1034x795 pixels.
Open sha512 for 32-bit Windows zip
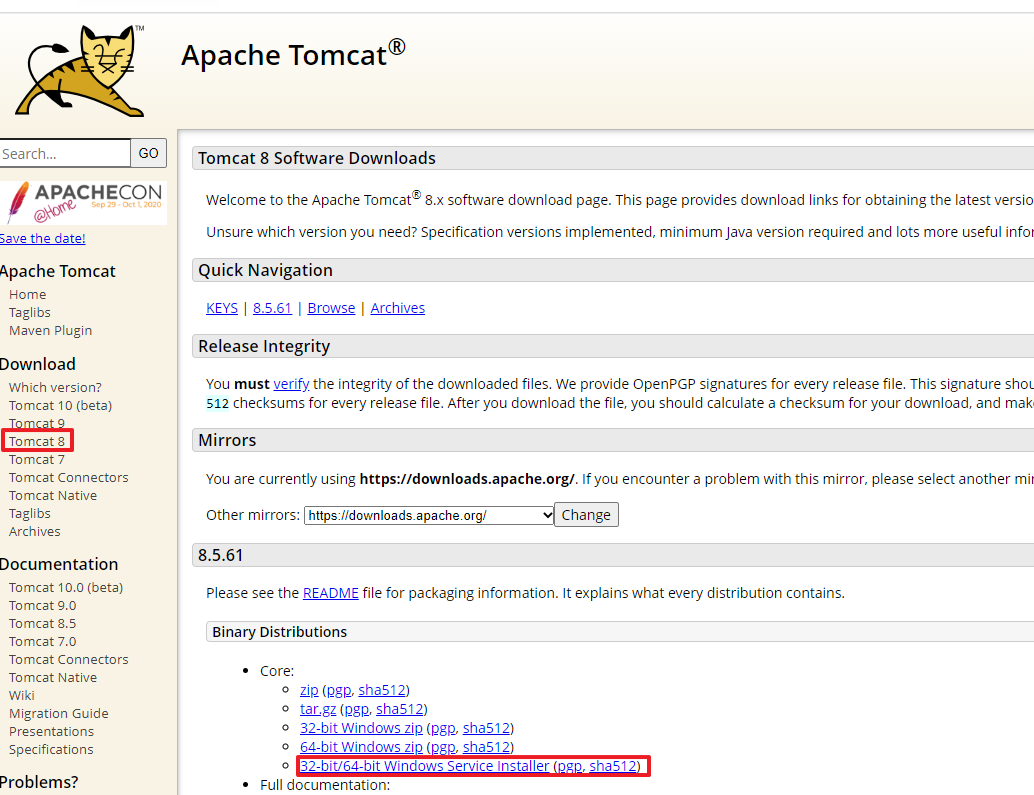[487, 728]
